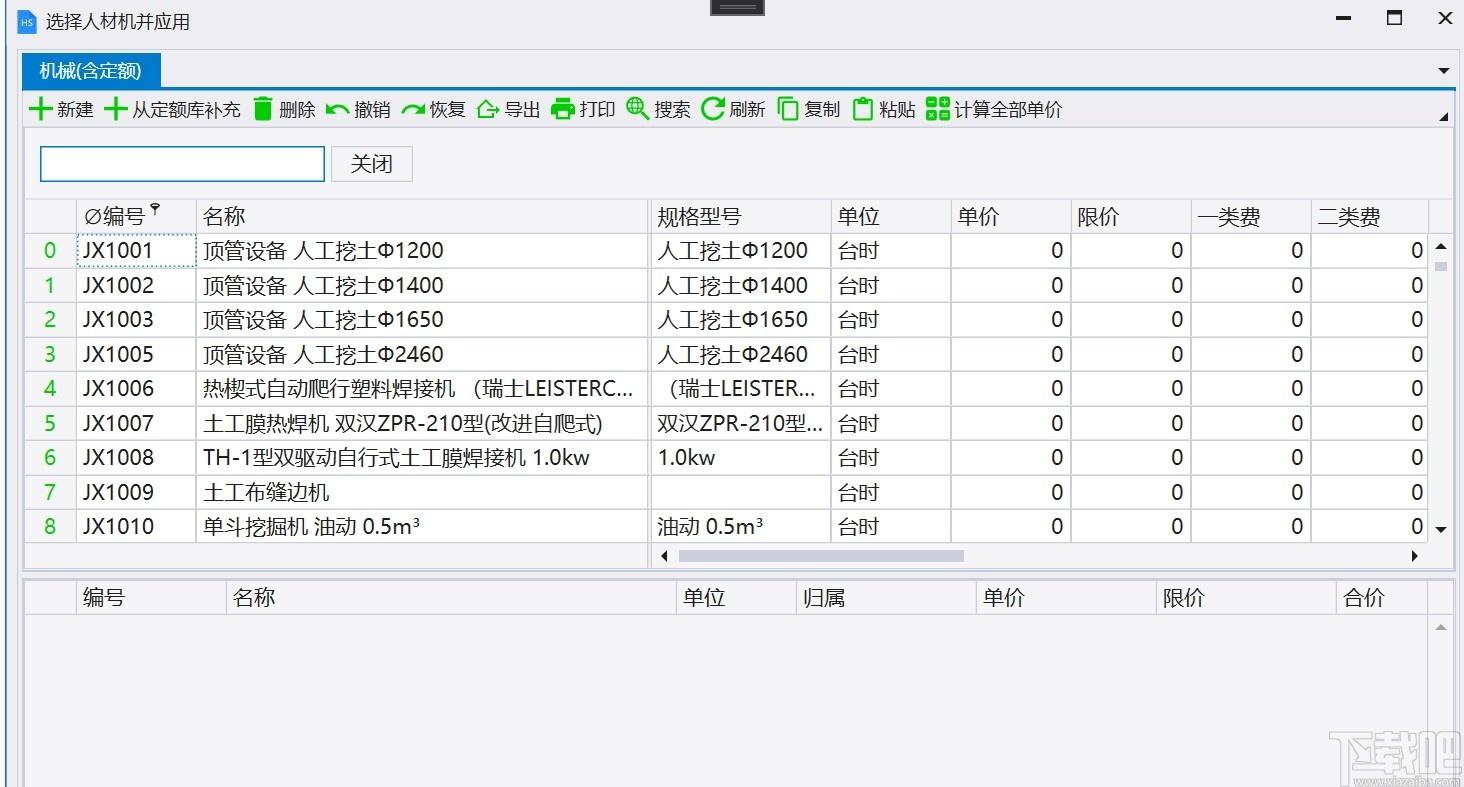Click the 刷新 refresh icon
The height and width of the screenshot is (787, 1464).
click(713, 109)
